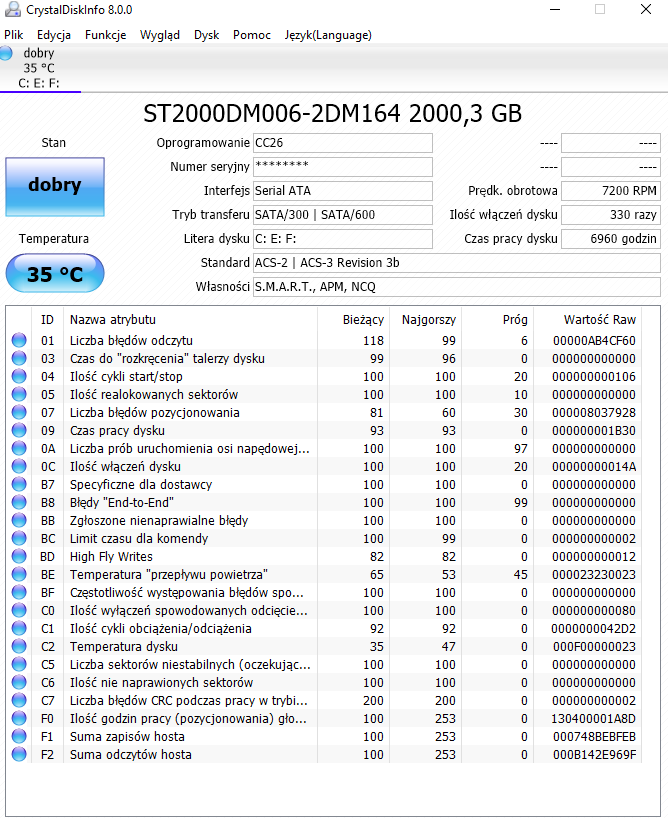Open the Pomoc menu
Viewport: 668px width, 818px height.
252,35
